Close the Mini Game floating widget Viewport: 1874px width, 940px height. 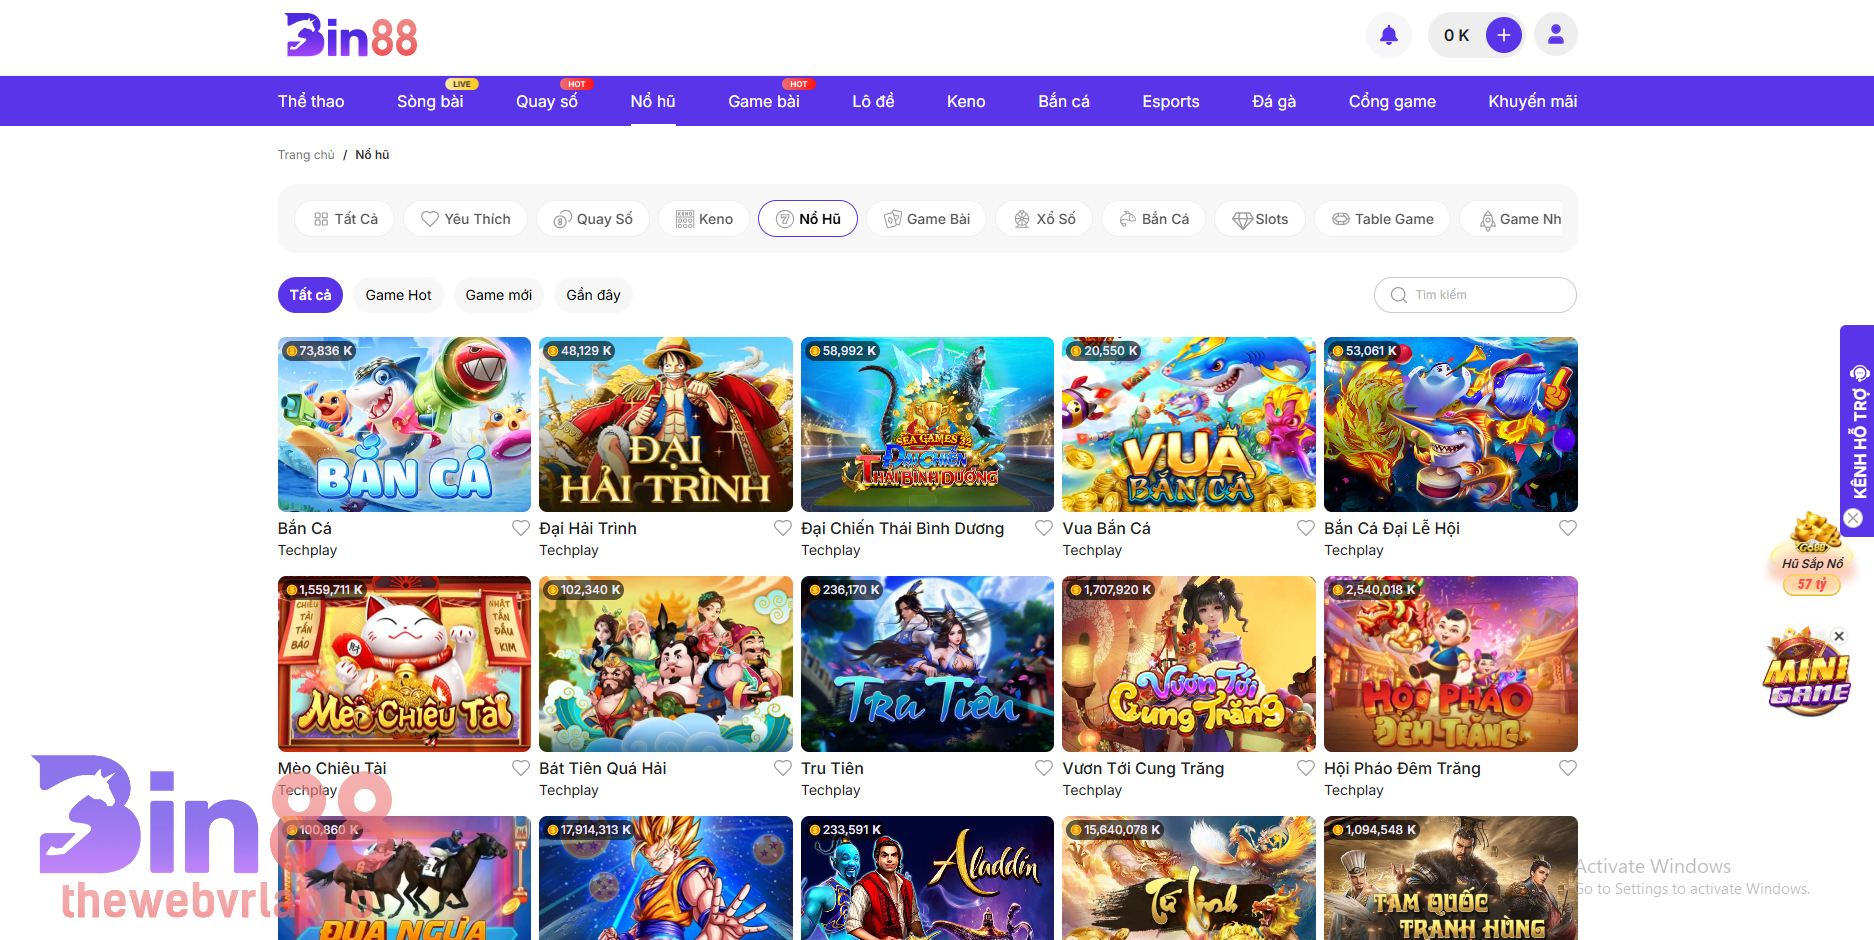pos(1838,636)
